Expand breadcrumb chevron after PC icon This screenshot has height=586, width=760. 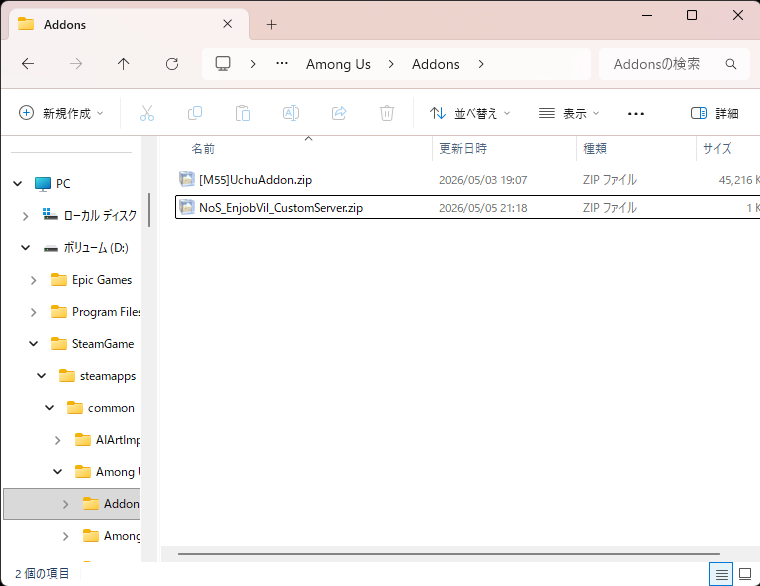pyautogui.click(x=253, y=64)
